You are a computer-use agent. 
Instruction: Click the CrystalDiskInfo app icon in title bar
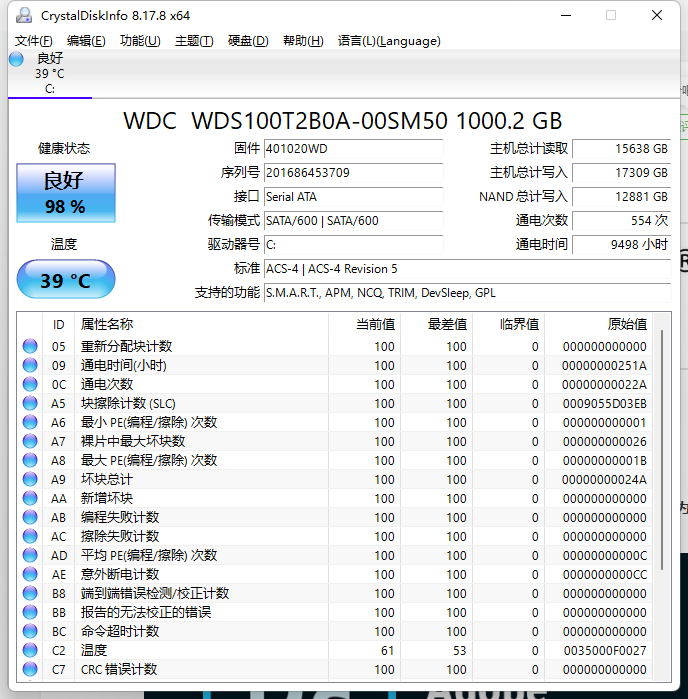24,15
